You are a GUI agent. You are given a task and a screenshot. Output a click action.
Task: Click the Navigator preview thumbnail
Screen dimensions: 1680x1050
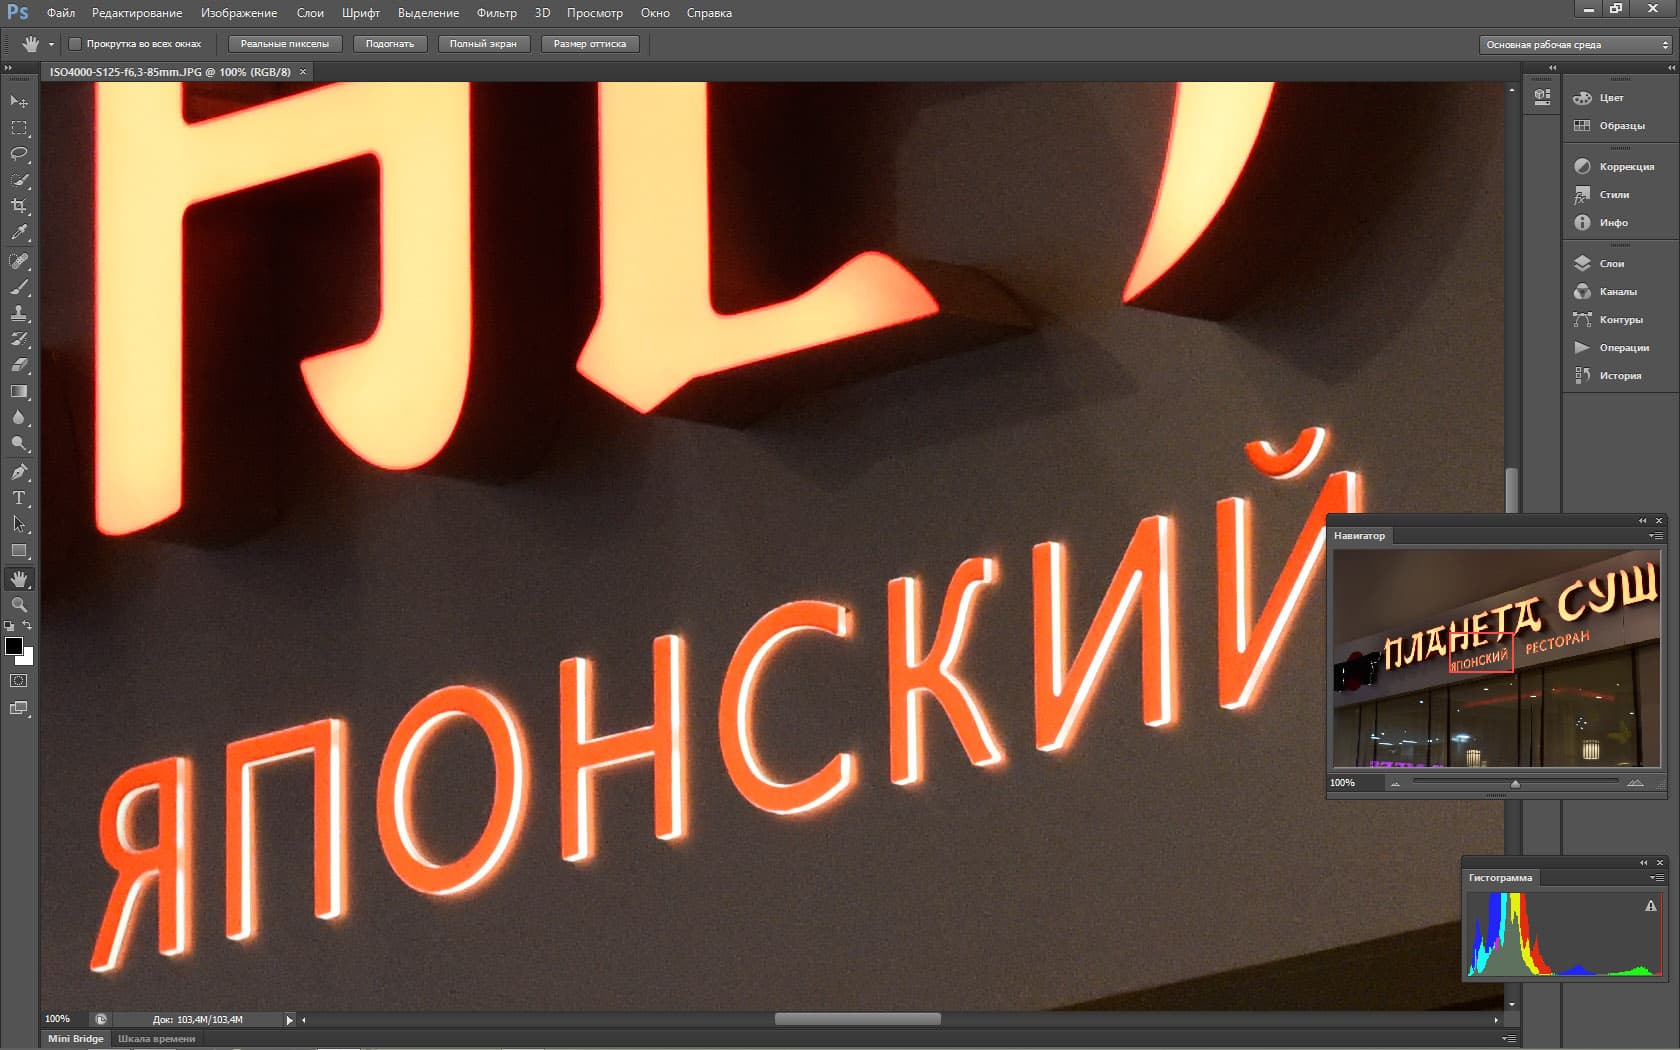click(x=1496, y=659)
